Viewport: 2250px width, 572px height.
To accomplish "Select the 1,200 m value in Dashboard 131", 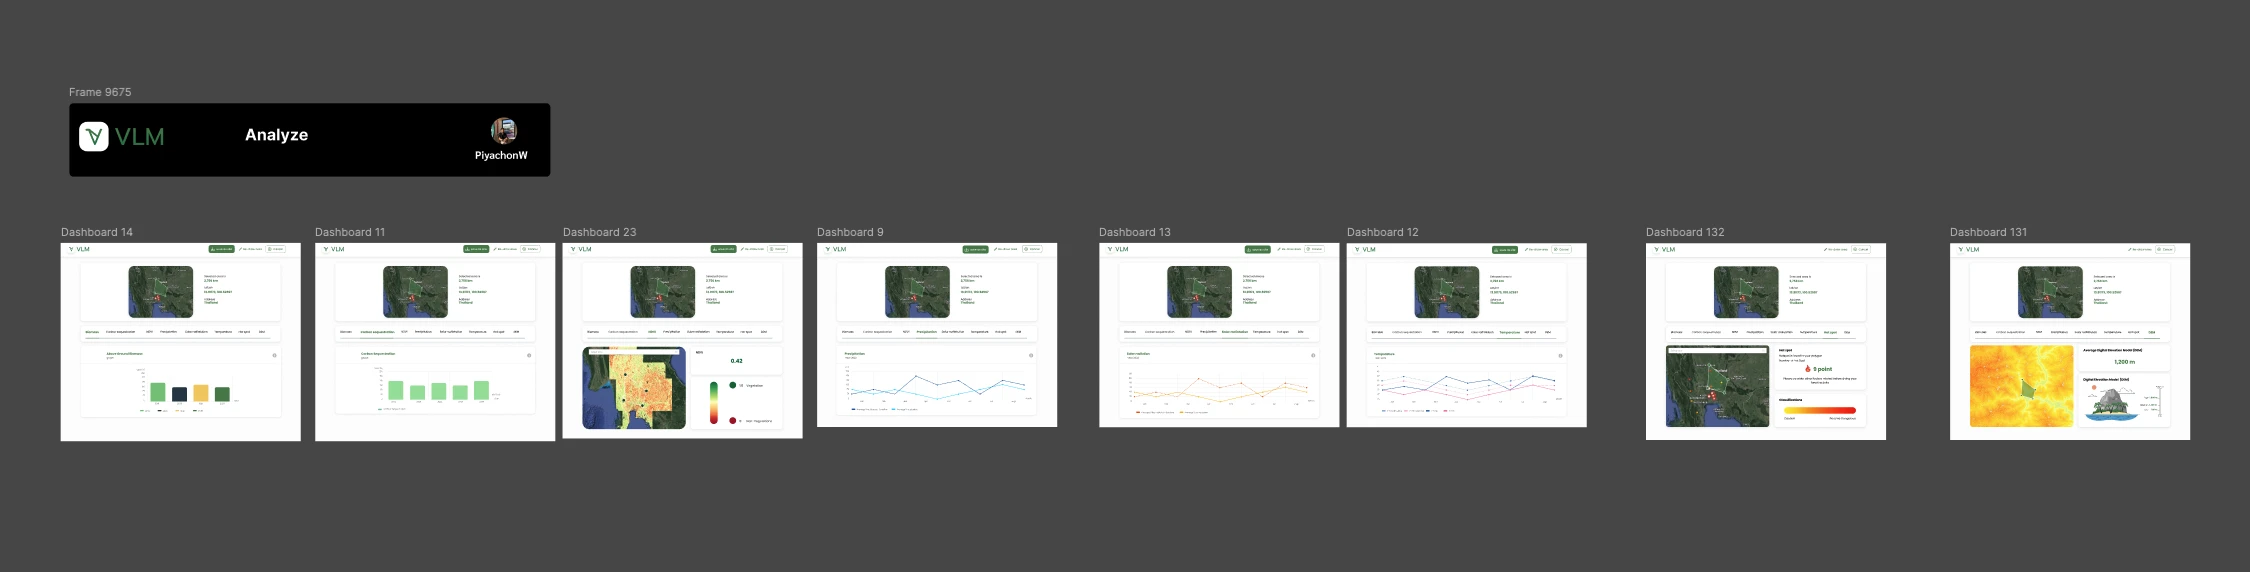I will [x=2124, y=362].
